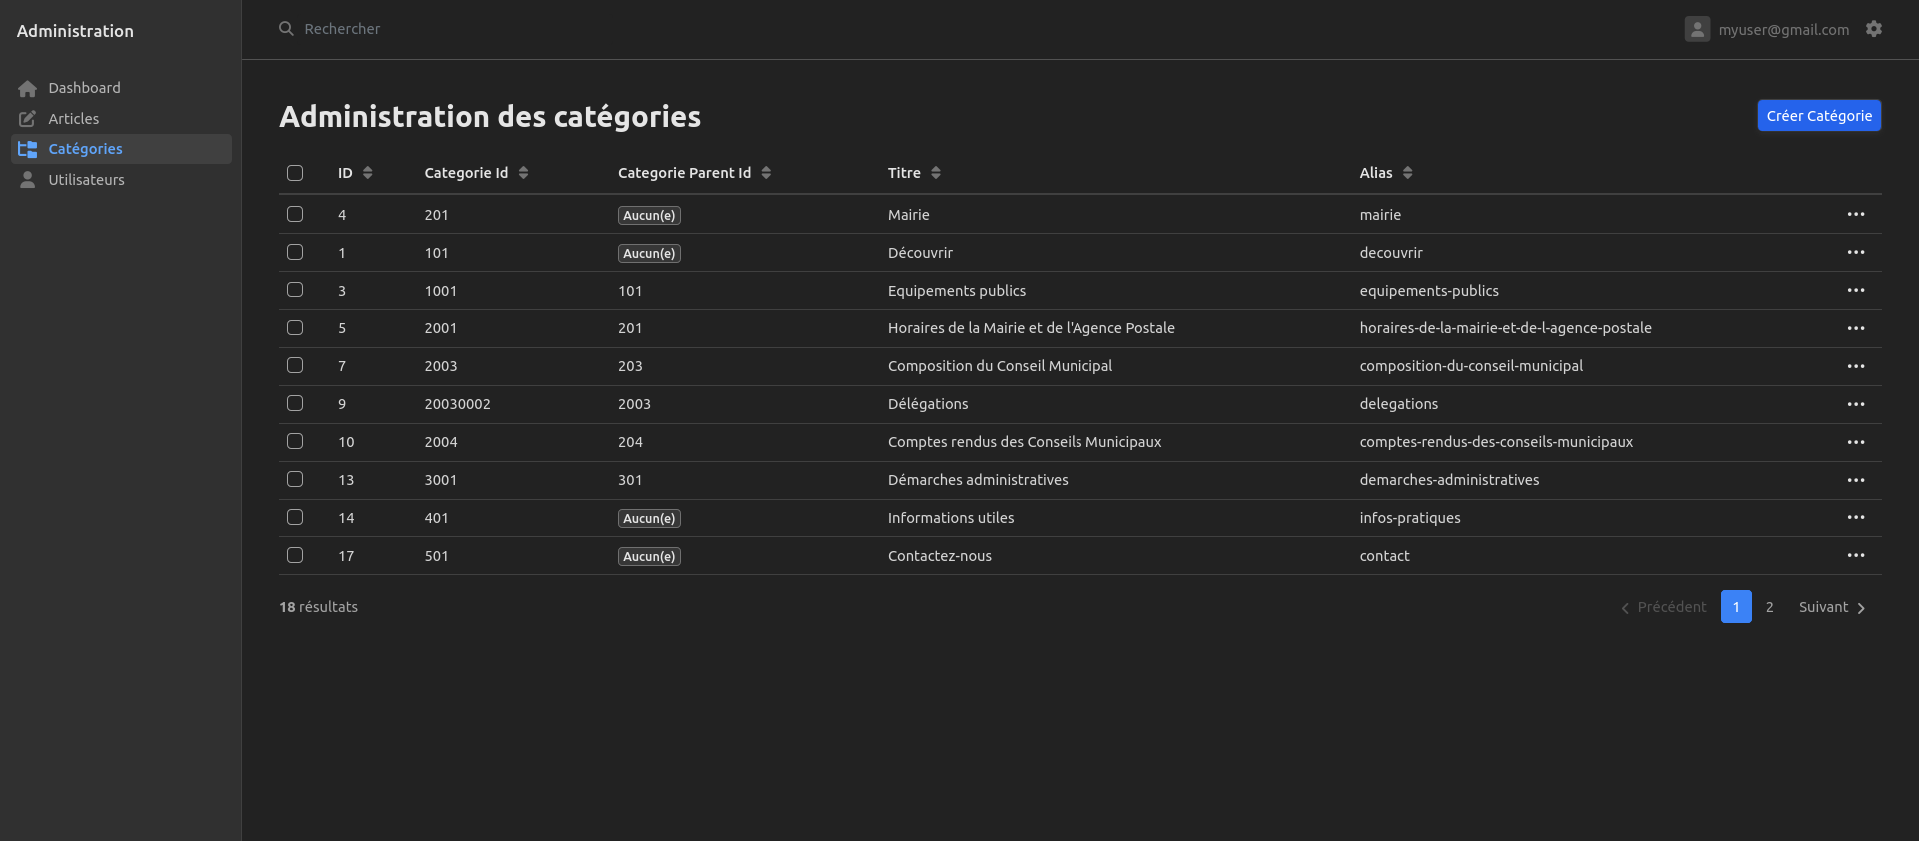Image resolution: width=1920 pixels, height=841 pixels.
Task: Click the Administration sidebar title
Action: pyautogui.click(x=75, y=31)
